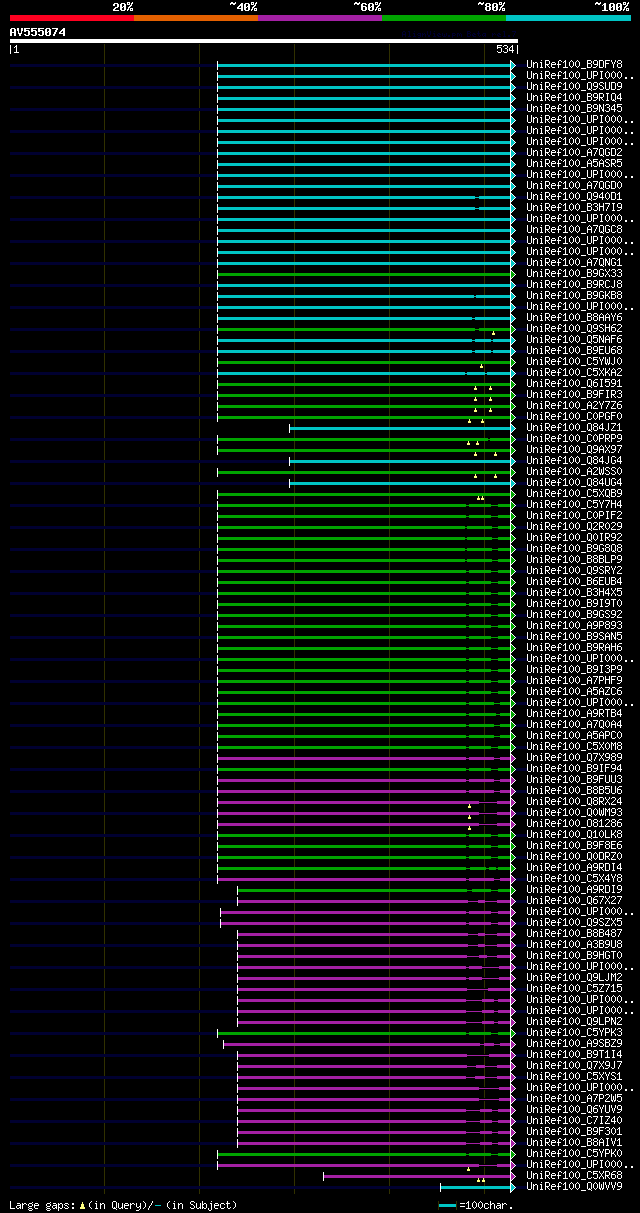Open the UniRef100_A5ASR5 hit label
The width and height of the screenshot is (640, 1213).
(x=575, y=163)
